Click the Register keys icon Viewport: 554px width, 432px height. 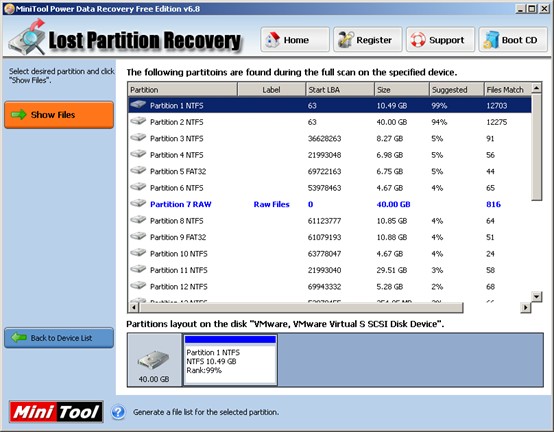345,40
